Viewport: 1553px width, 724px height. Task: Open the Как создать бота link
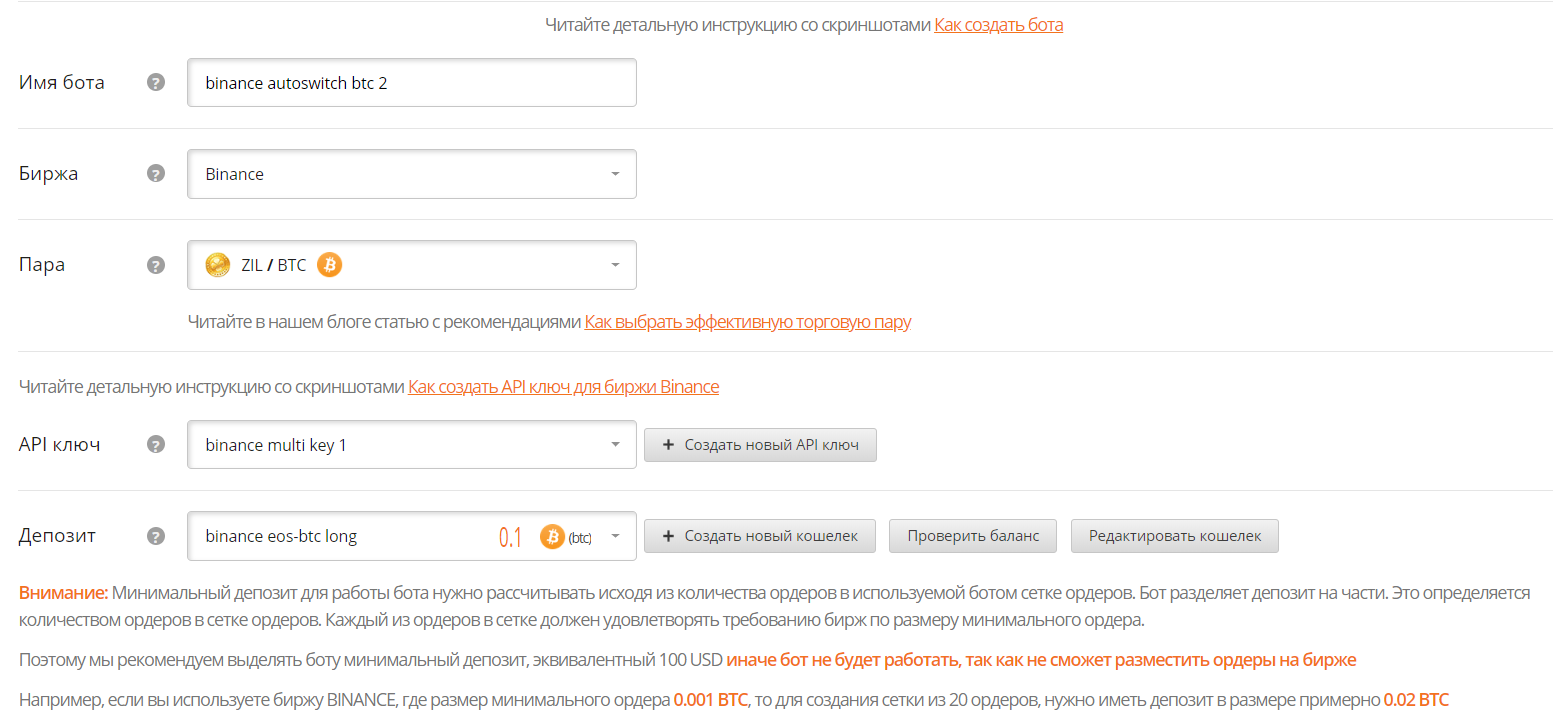point(998,25)
